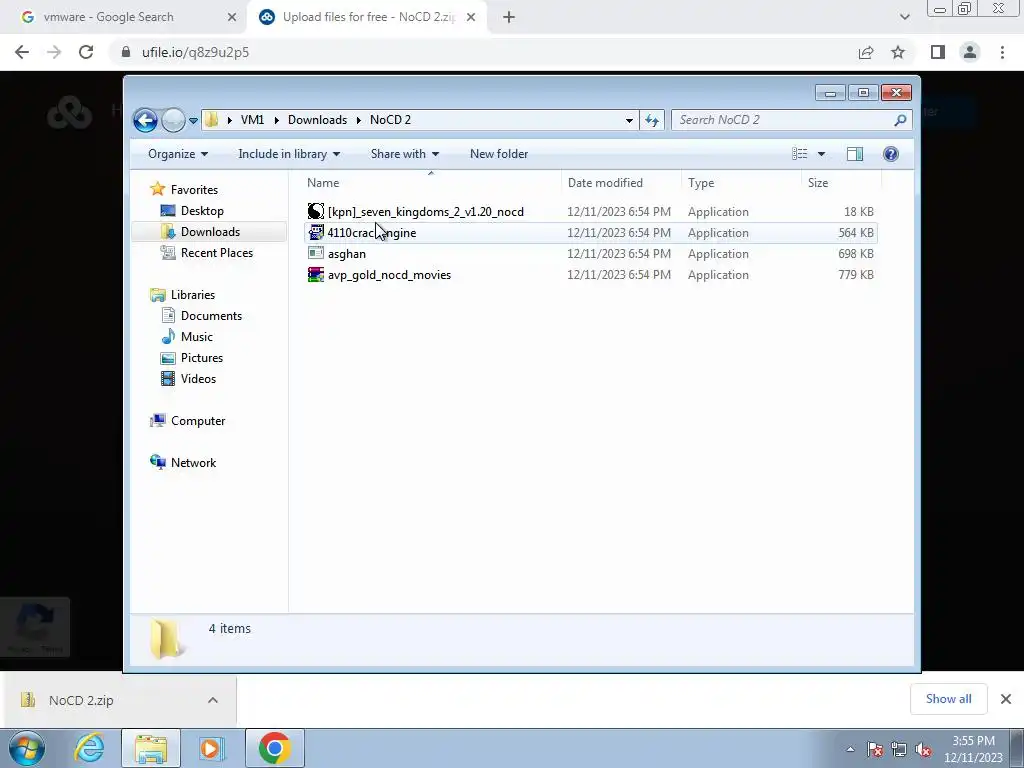The height and width of the screenshot is (768, 1024).
Task: Open the Include in library menu
Action: [x=289, y=154]
